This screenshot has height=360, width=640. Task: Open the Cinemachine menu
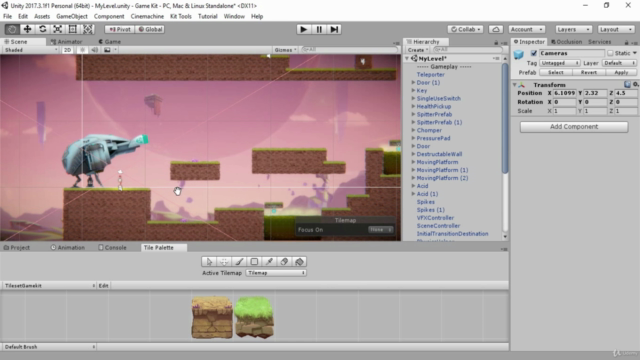point(147,16)
